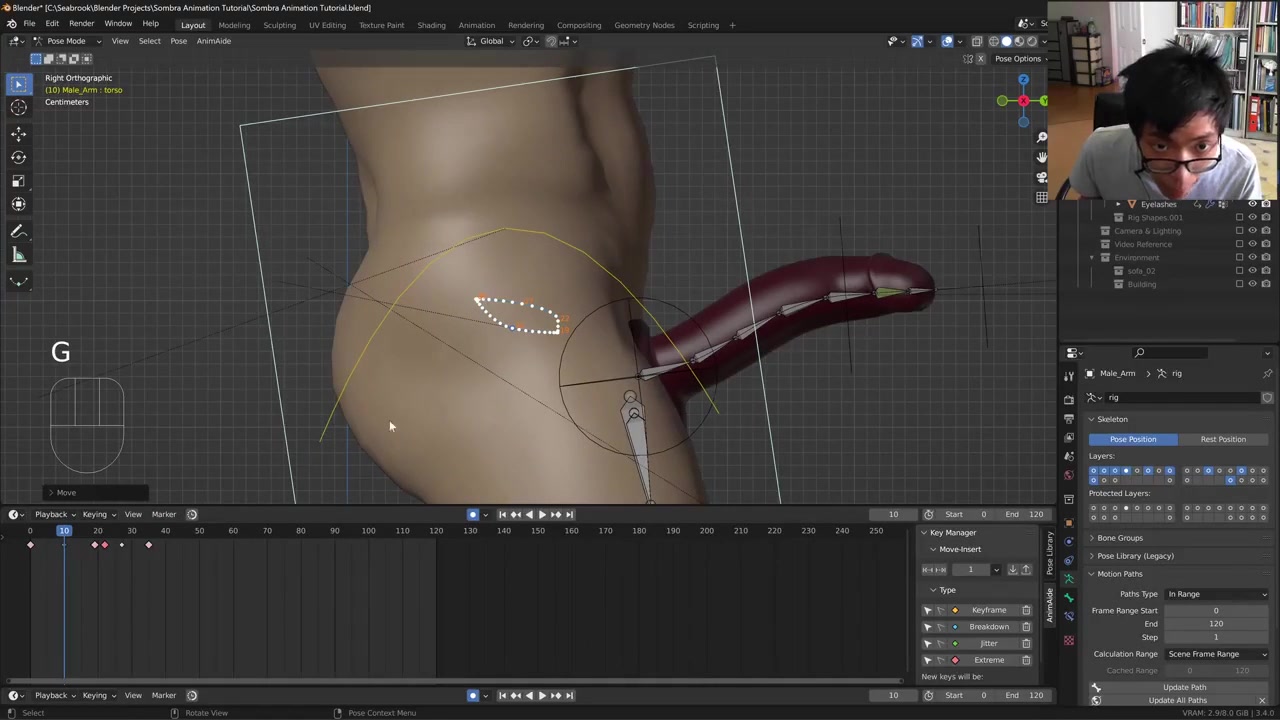Click the pan view hand icon
1280x720 pixels.
pos(1041,157)
